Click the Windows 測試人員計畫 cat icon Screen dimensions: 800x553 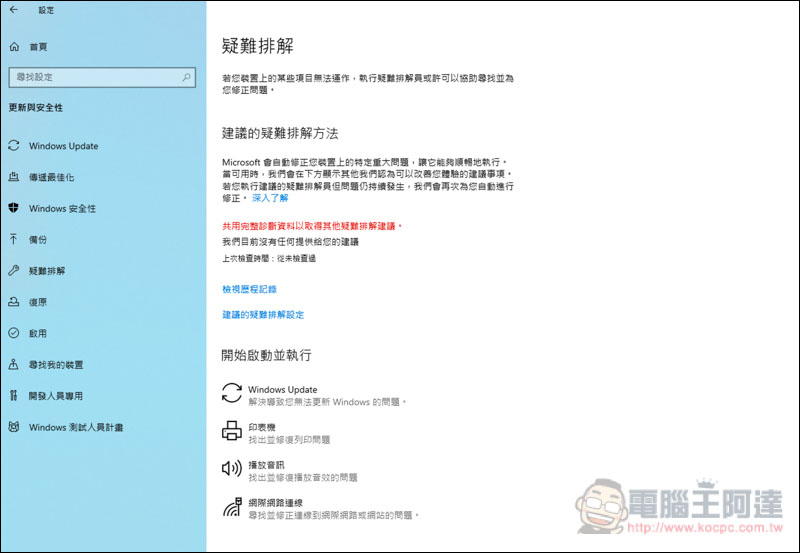tap(14, 427)
